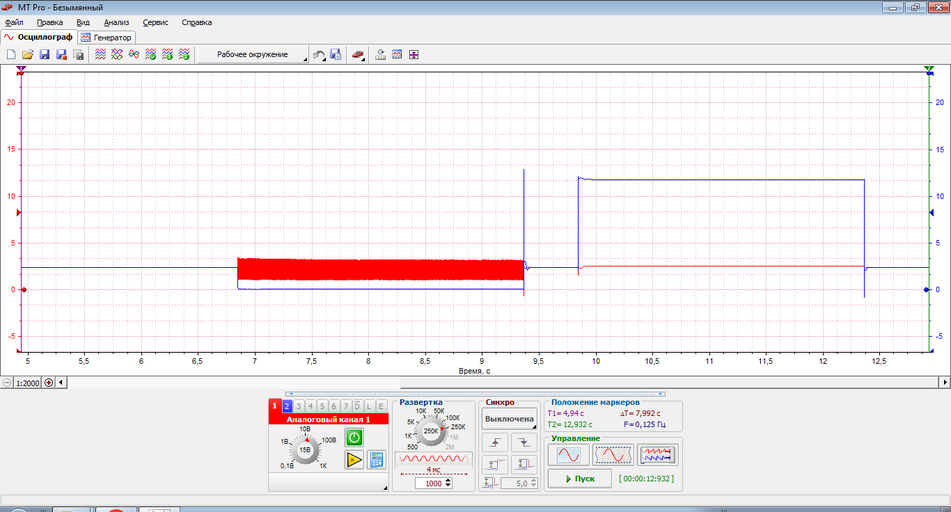Click the grayed save-all disks icon
Screen dimensions: 951x512
(78, 55)
